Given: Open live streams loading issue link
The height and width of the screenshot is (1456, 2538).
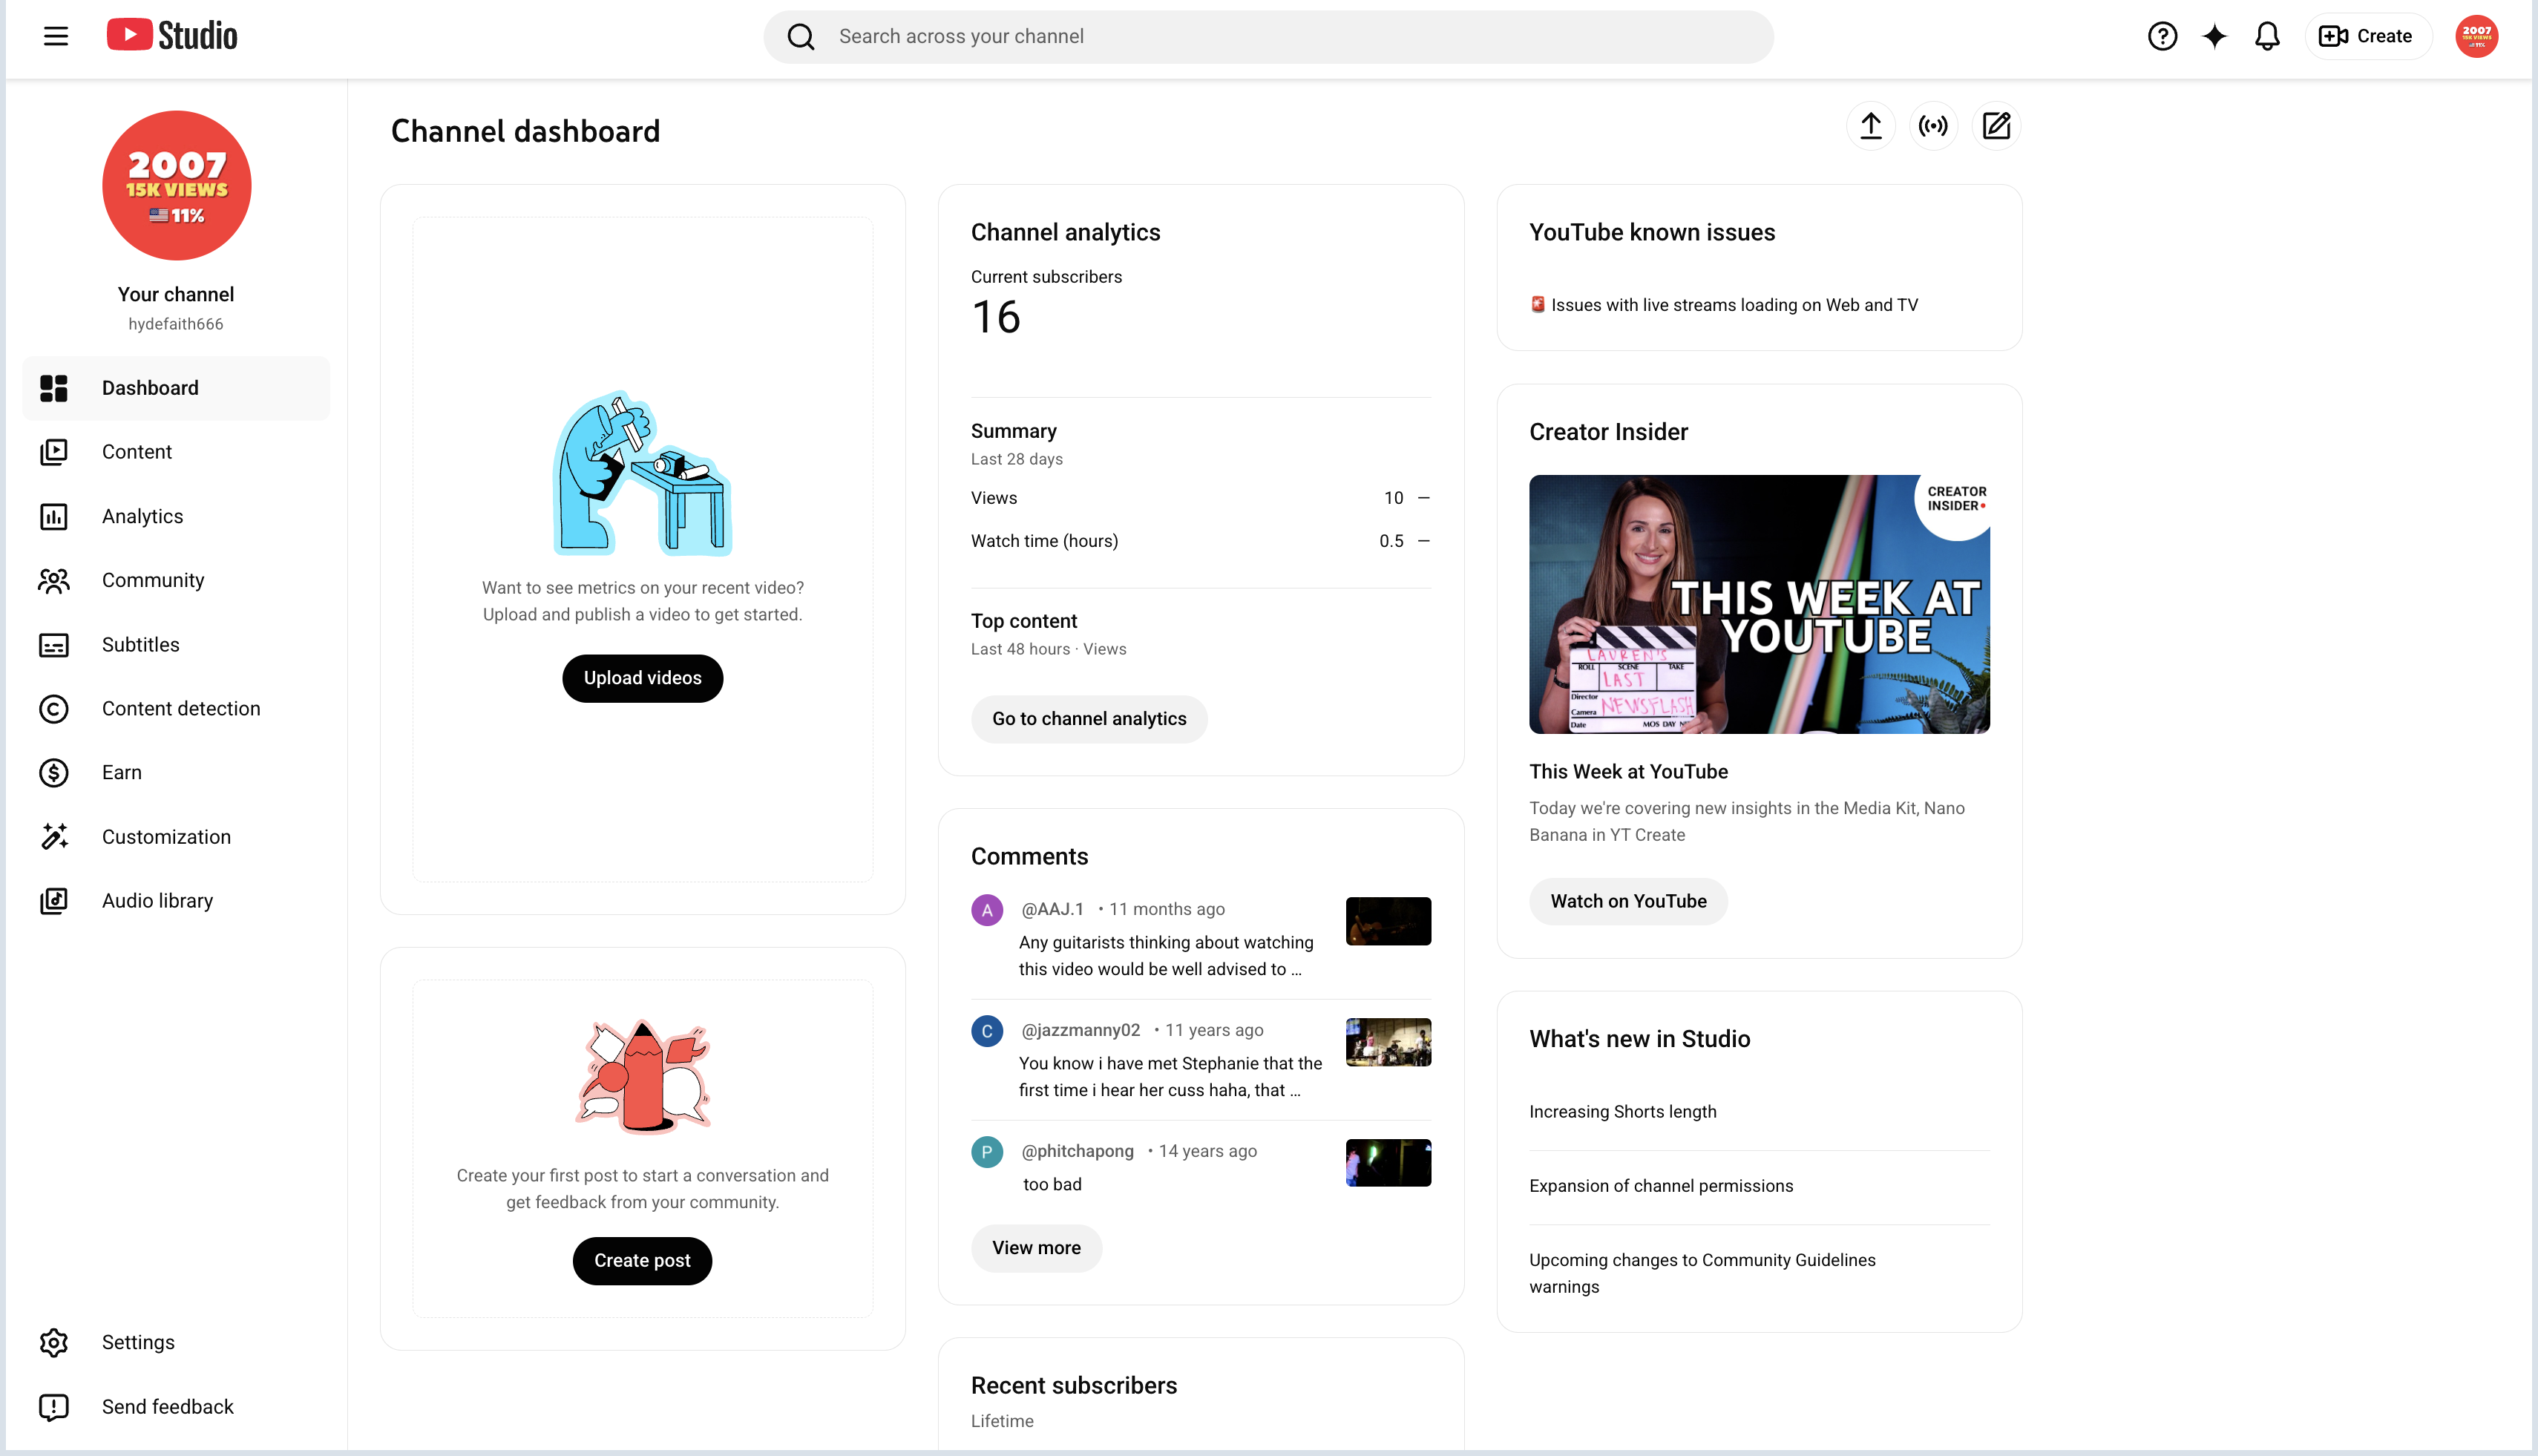Looking at the screenshot, I should point(1724,305).
